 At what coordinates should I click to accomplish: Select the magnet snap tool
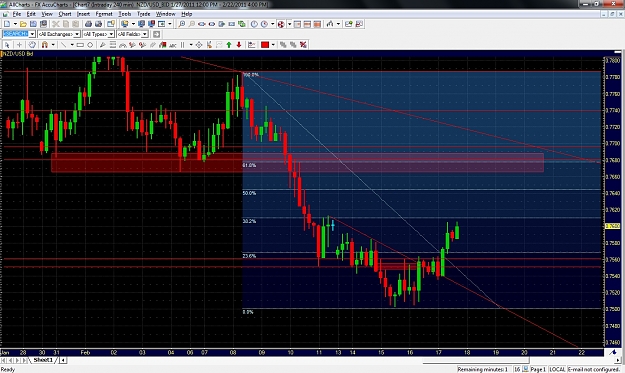click(45, 45)
